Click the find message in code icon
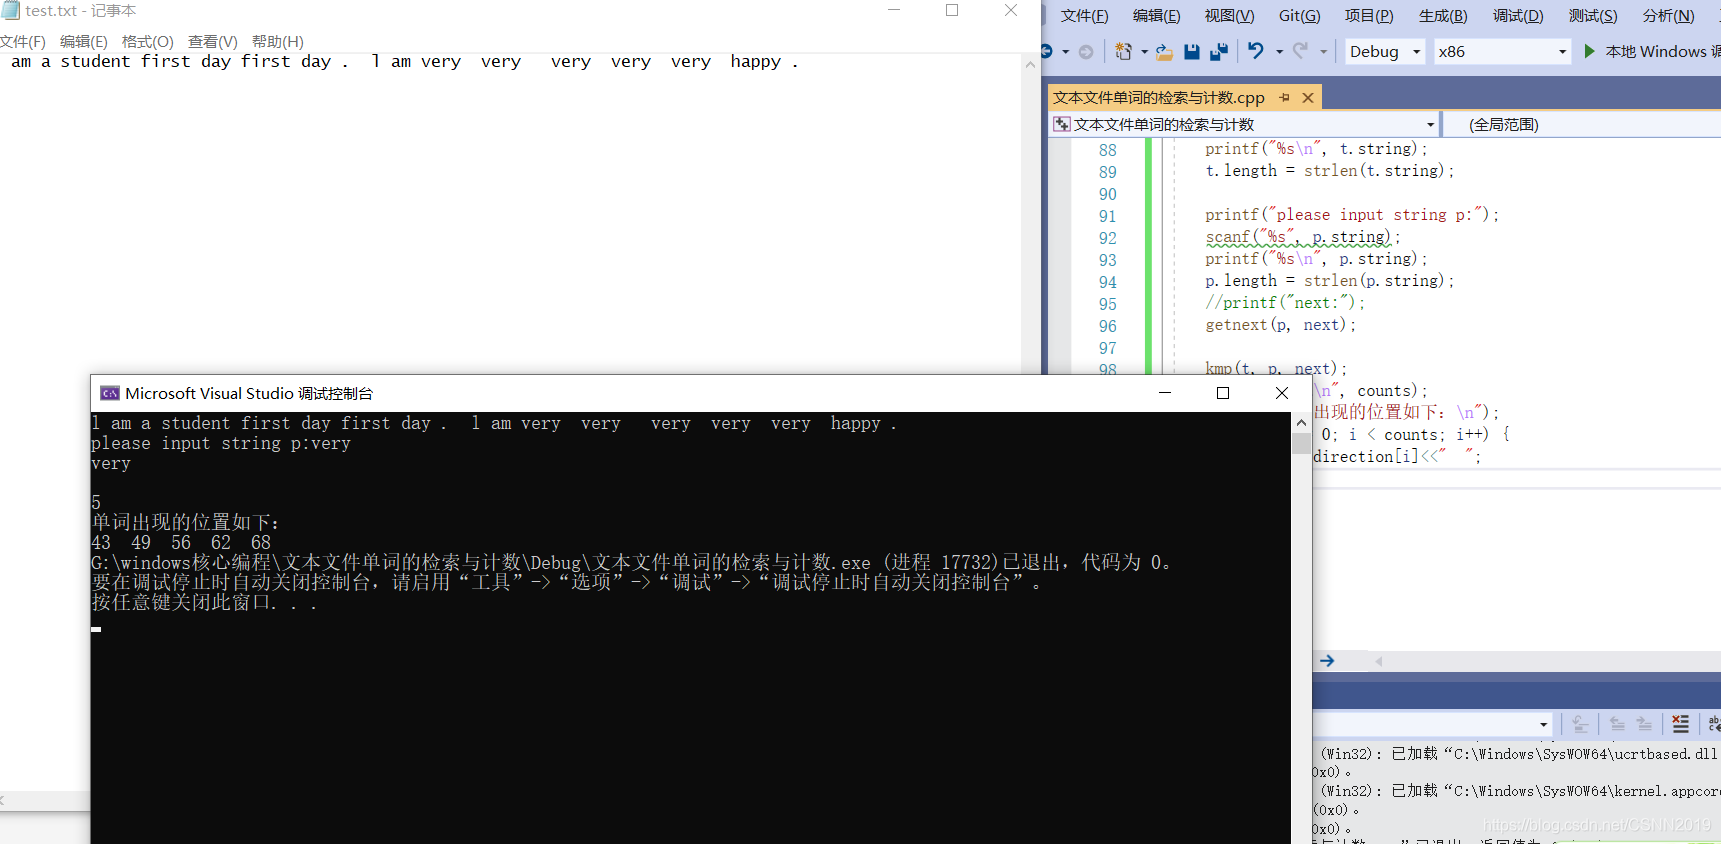 [1580, 724]
